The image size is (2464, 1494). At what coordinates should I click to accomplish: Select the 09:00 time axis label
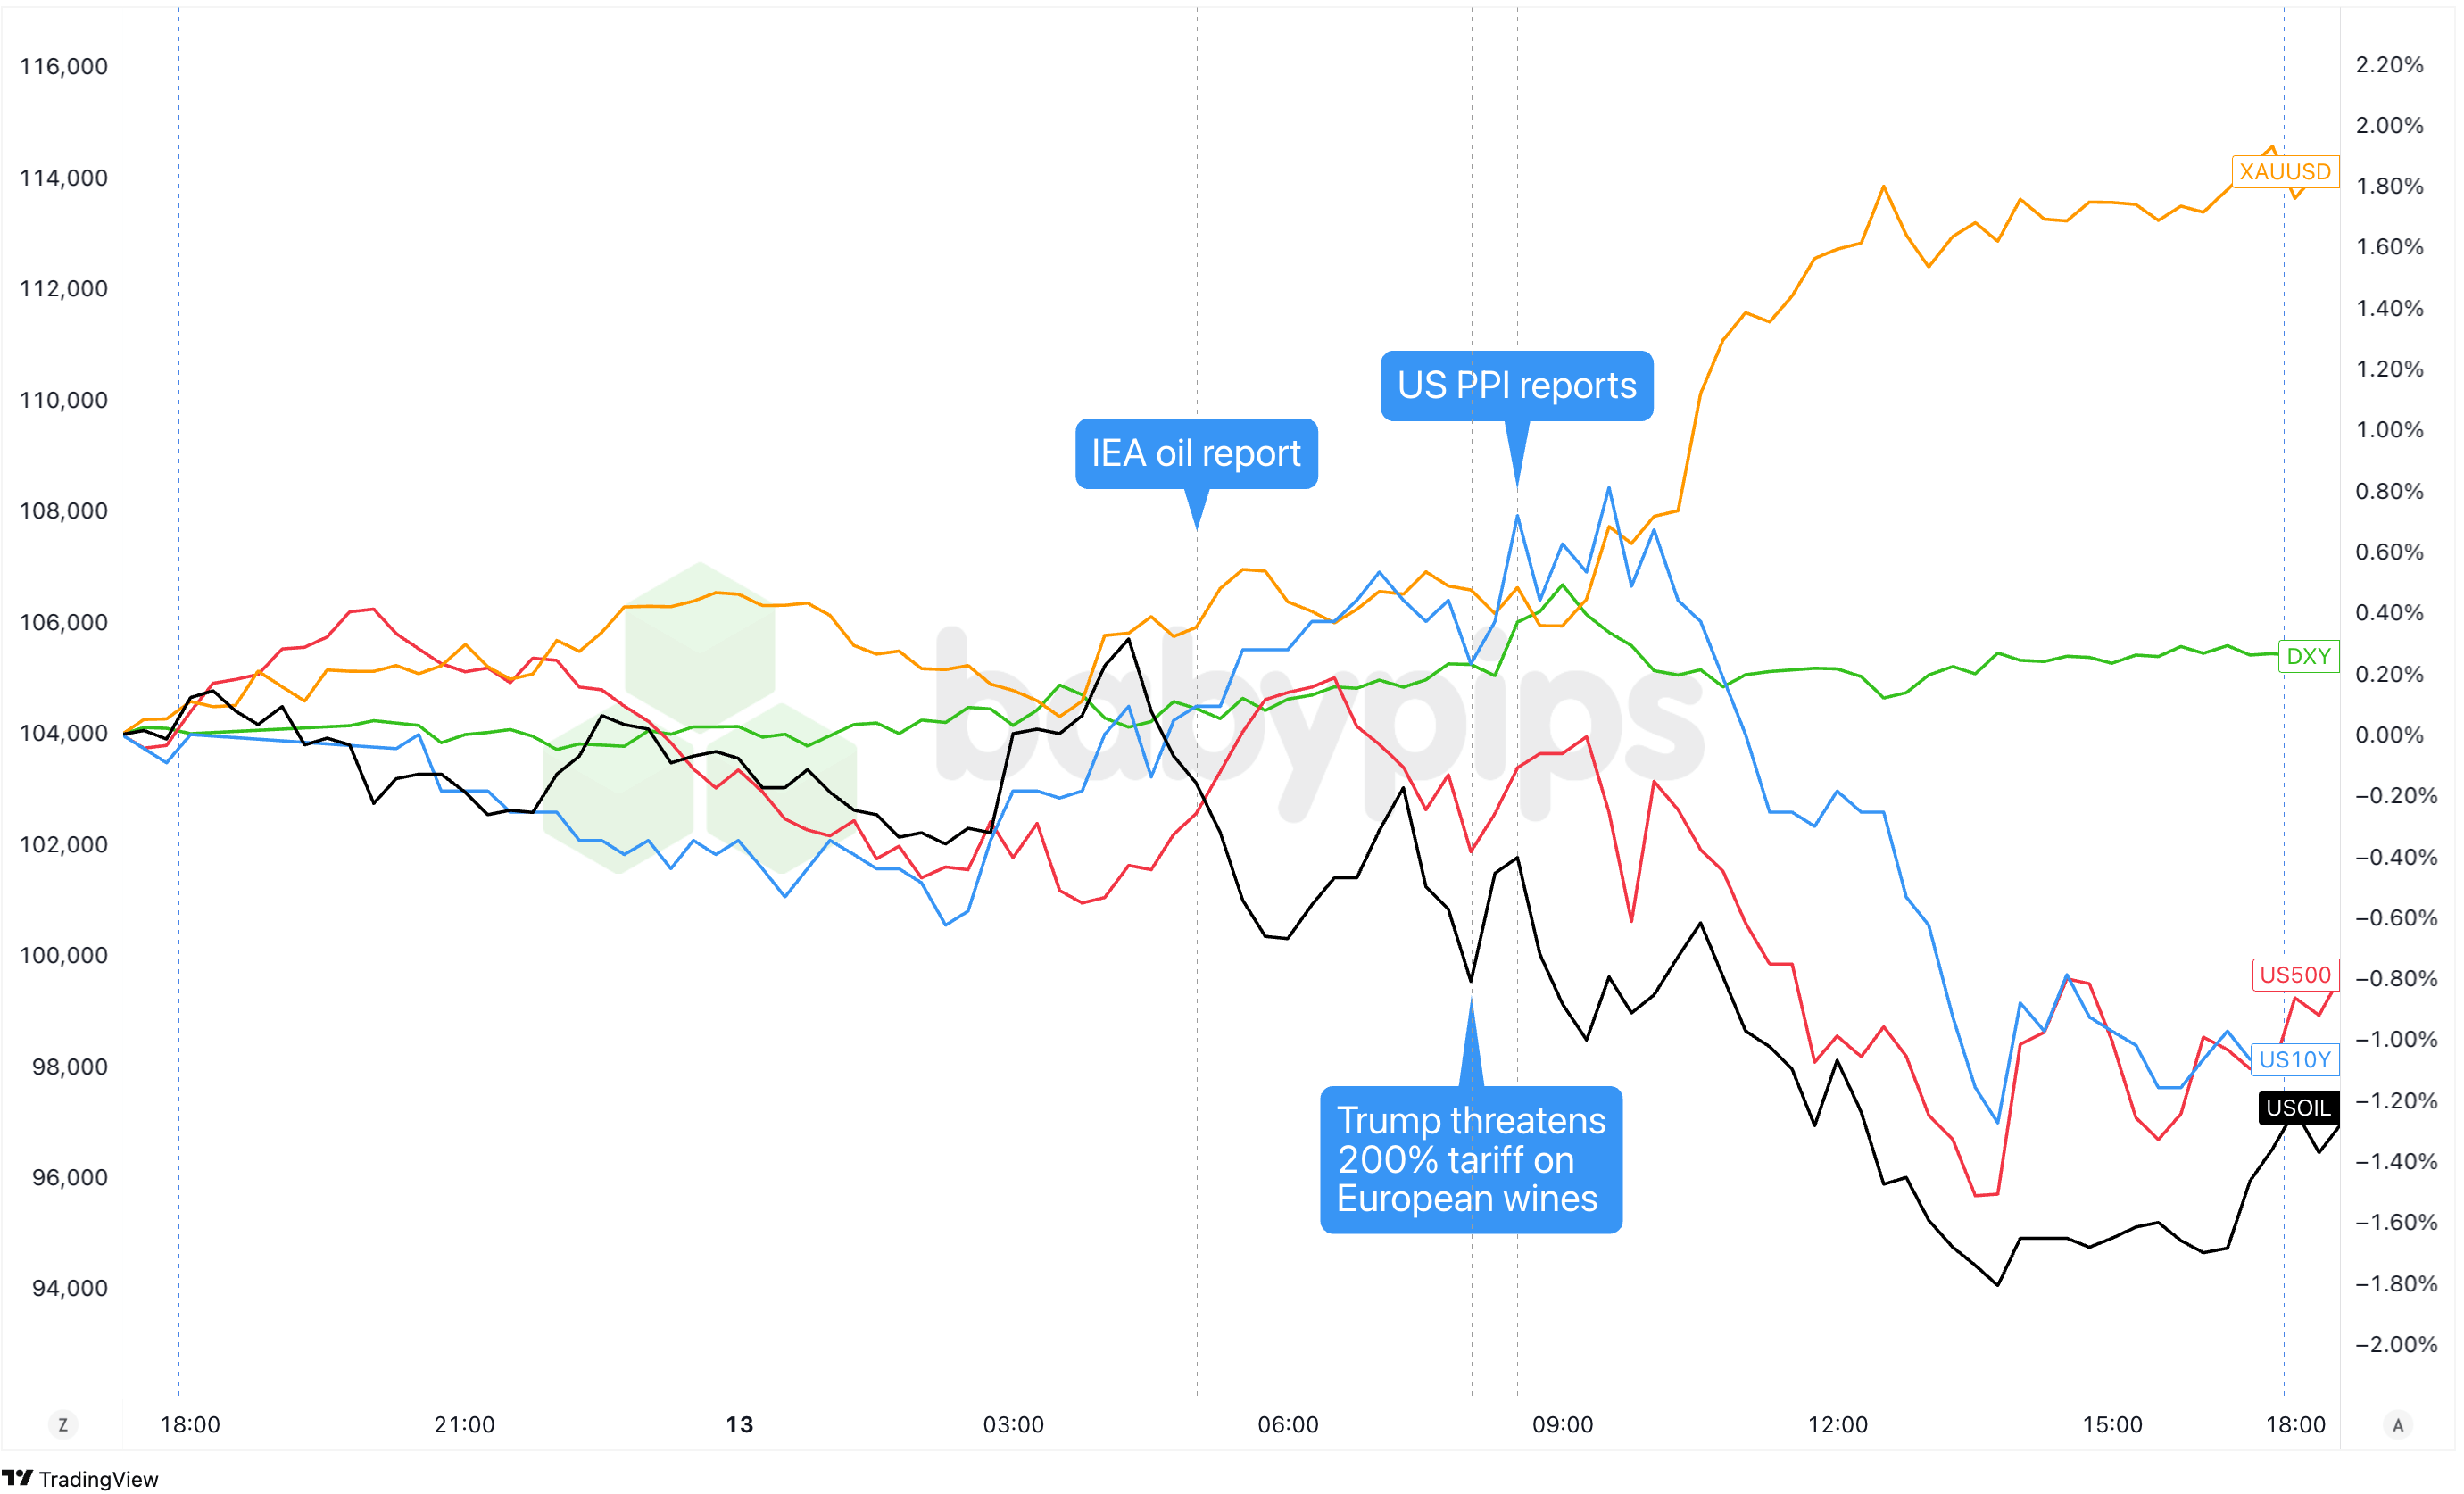pyautogui.click(x=1562, y=1425)
